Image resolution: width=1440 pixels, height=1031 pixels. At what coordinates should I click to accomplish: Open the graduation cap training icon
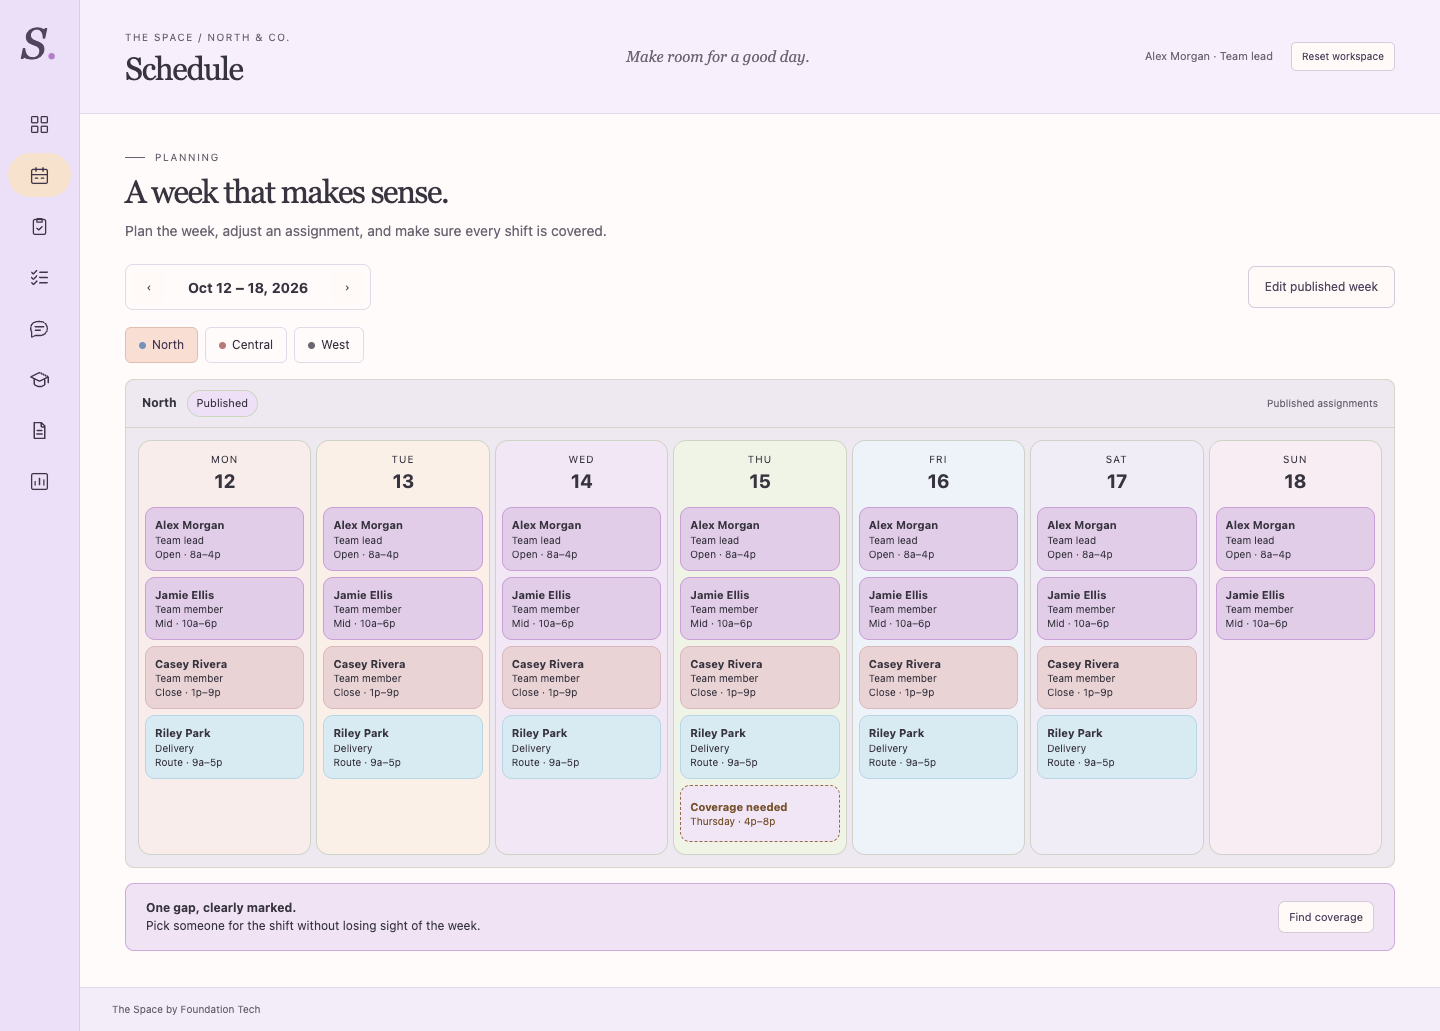point(39,379)
